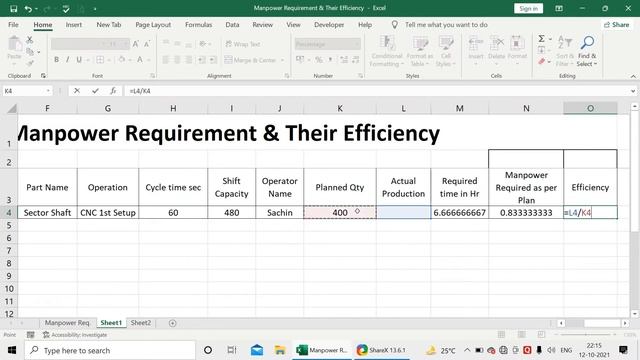Image resolution: width=640 pixels, height=360 pixels.
Task: Click the Share button
Action: tap(617, 24)
